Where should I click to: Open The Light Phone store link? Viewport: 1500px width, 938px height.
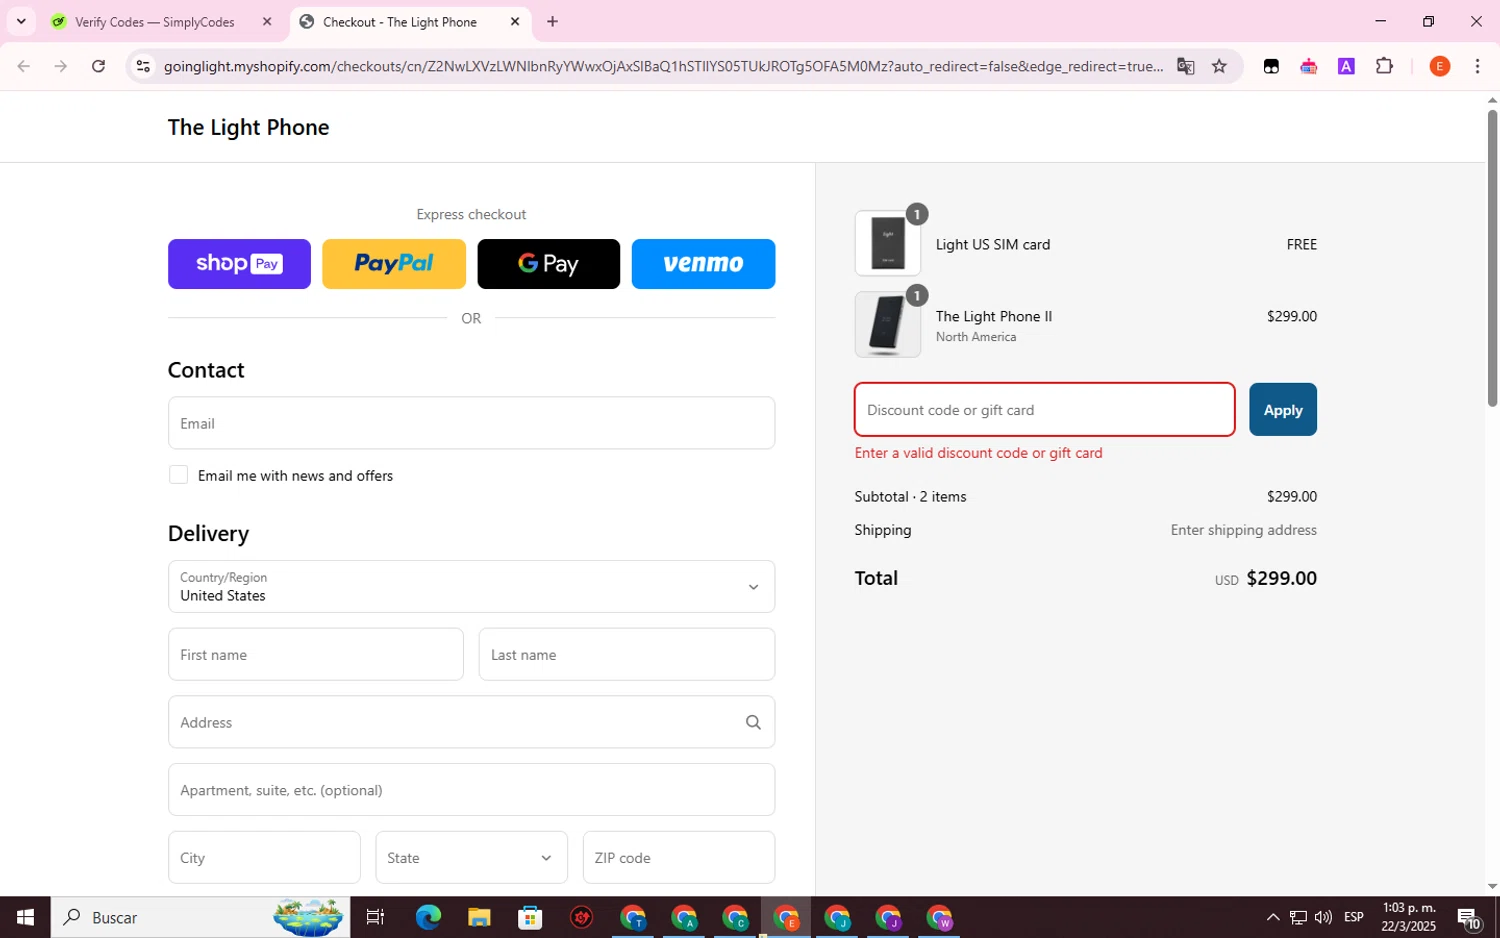pyautogui.click(x=248, y=127)
